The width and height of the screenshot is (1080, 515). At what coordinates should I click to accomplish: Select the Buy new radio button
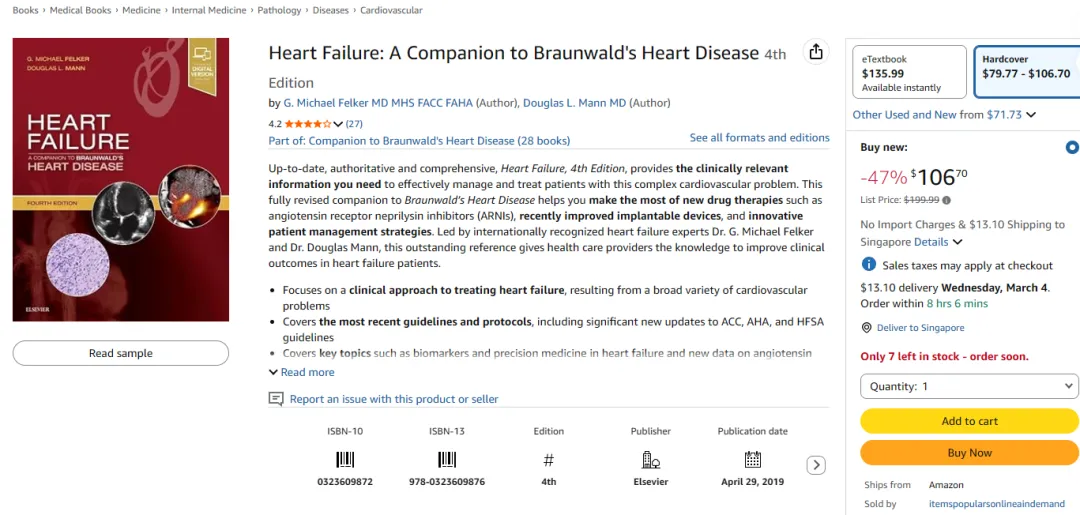pos(1072,148)
